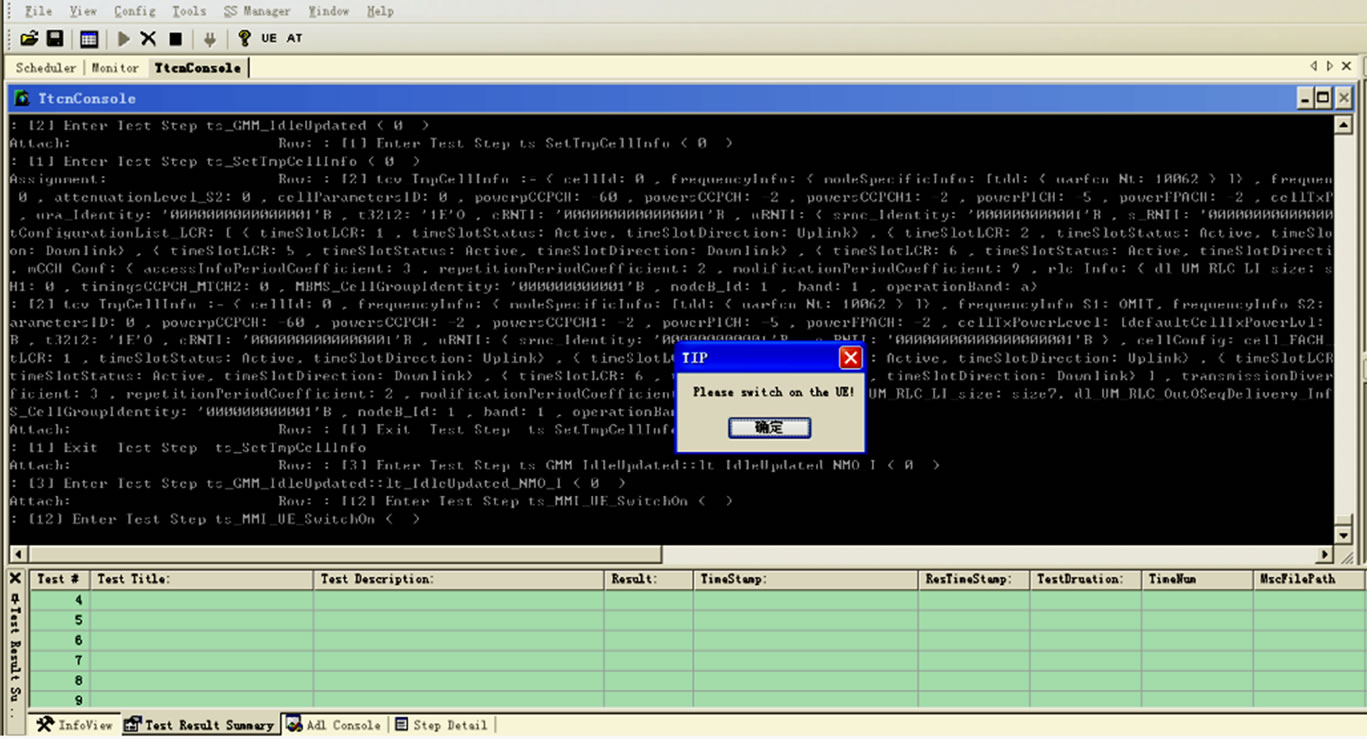Click the question mark help icon
The height and width of the screenshot is (739, 1367).
[244, 38]
